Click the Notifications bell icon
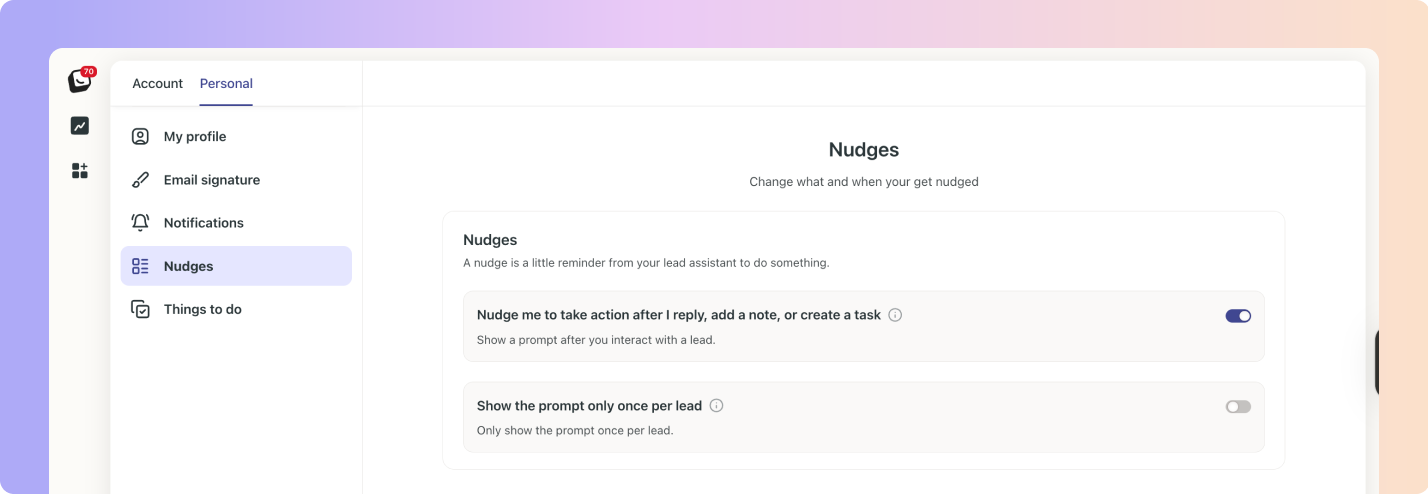Image resolution: width=1428 pixels, height=494 pixels. click(141, 223)
